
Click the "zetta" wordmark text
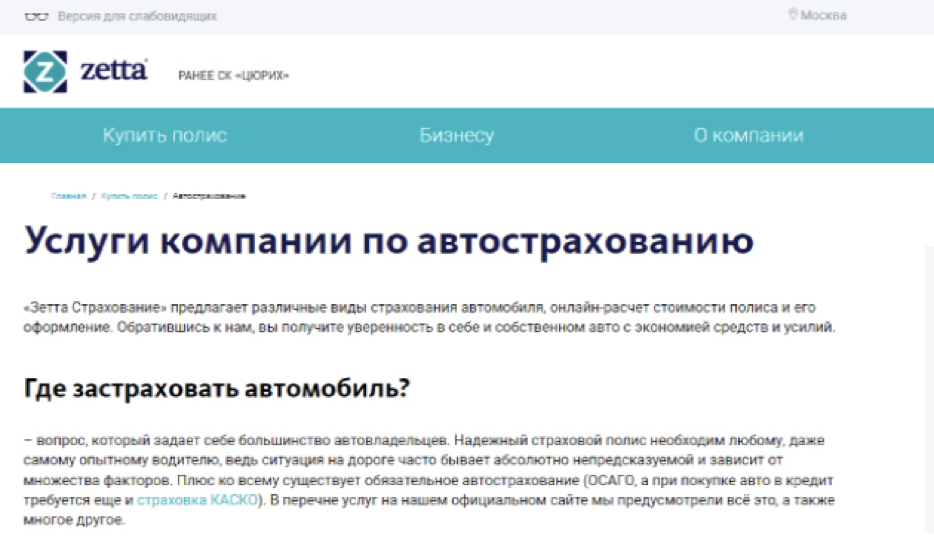[114, 71]
